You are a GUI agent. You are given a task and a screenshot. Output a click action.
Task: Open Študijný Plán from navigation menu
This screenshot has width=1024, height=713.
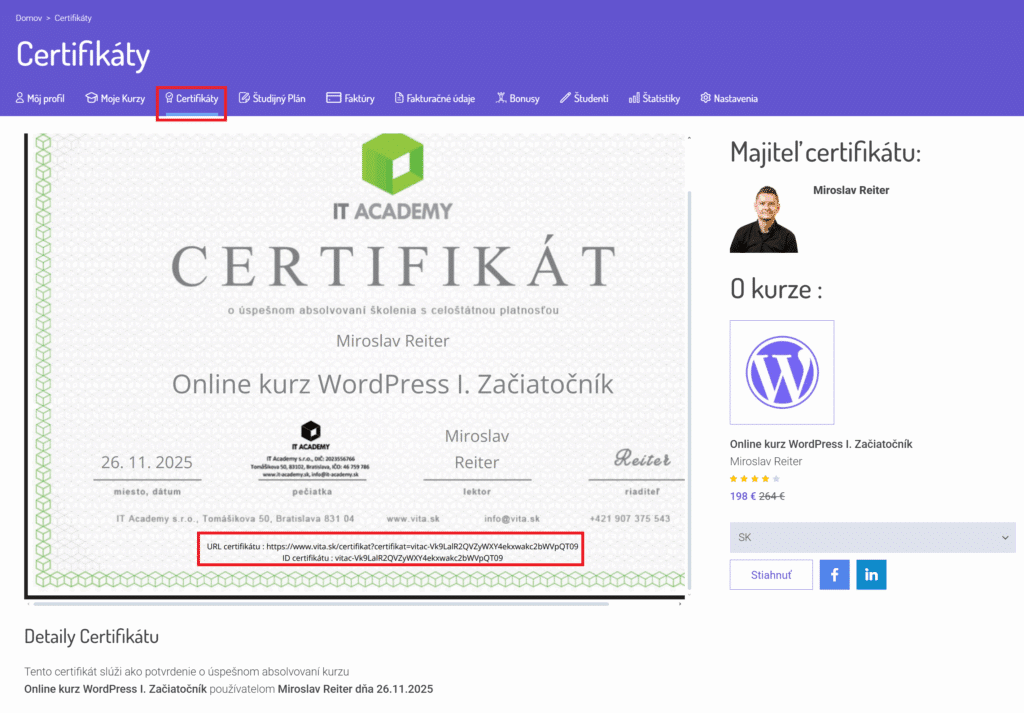click(x=272, y=98)
